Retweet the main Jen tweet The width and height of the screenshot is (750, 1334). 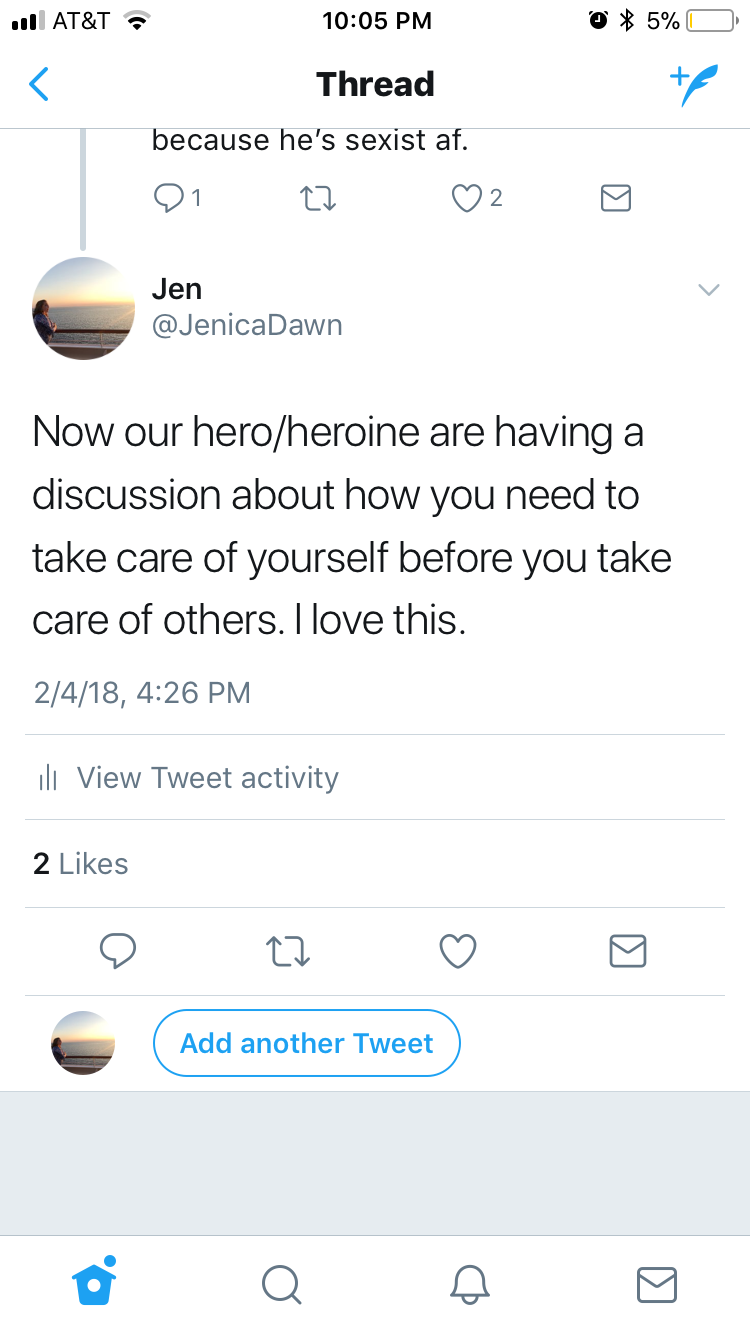pos(288,951)
